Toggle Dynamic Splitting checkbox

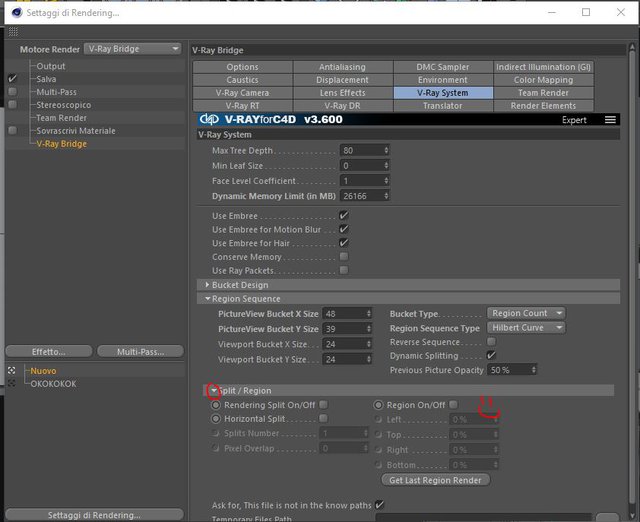point(491,355)
